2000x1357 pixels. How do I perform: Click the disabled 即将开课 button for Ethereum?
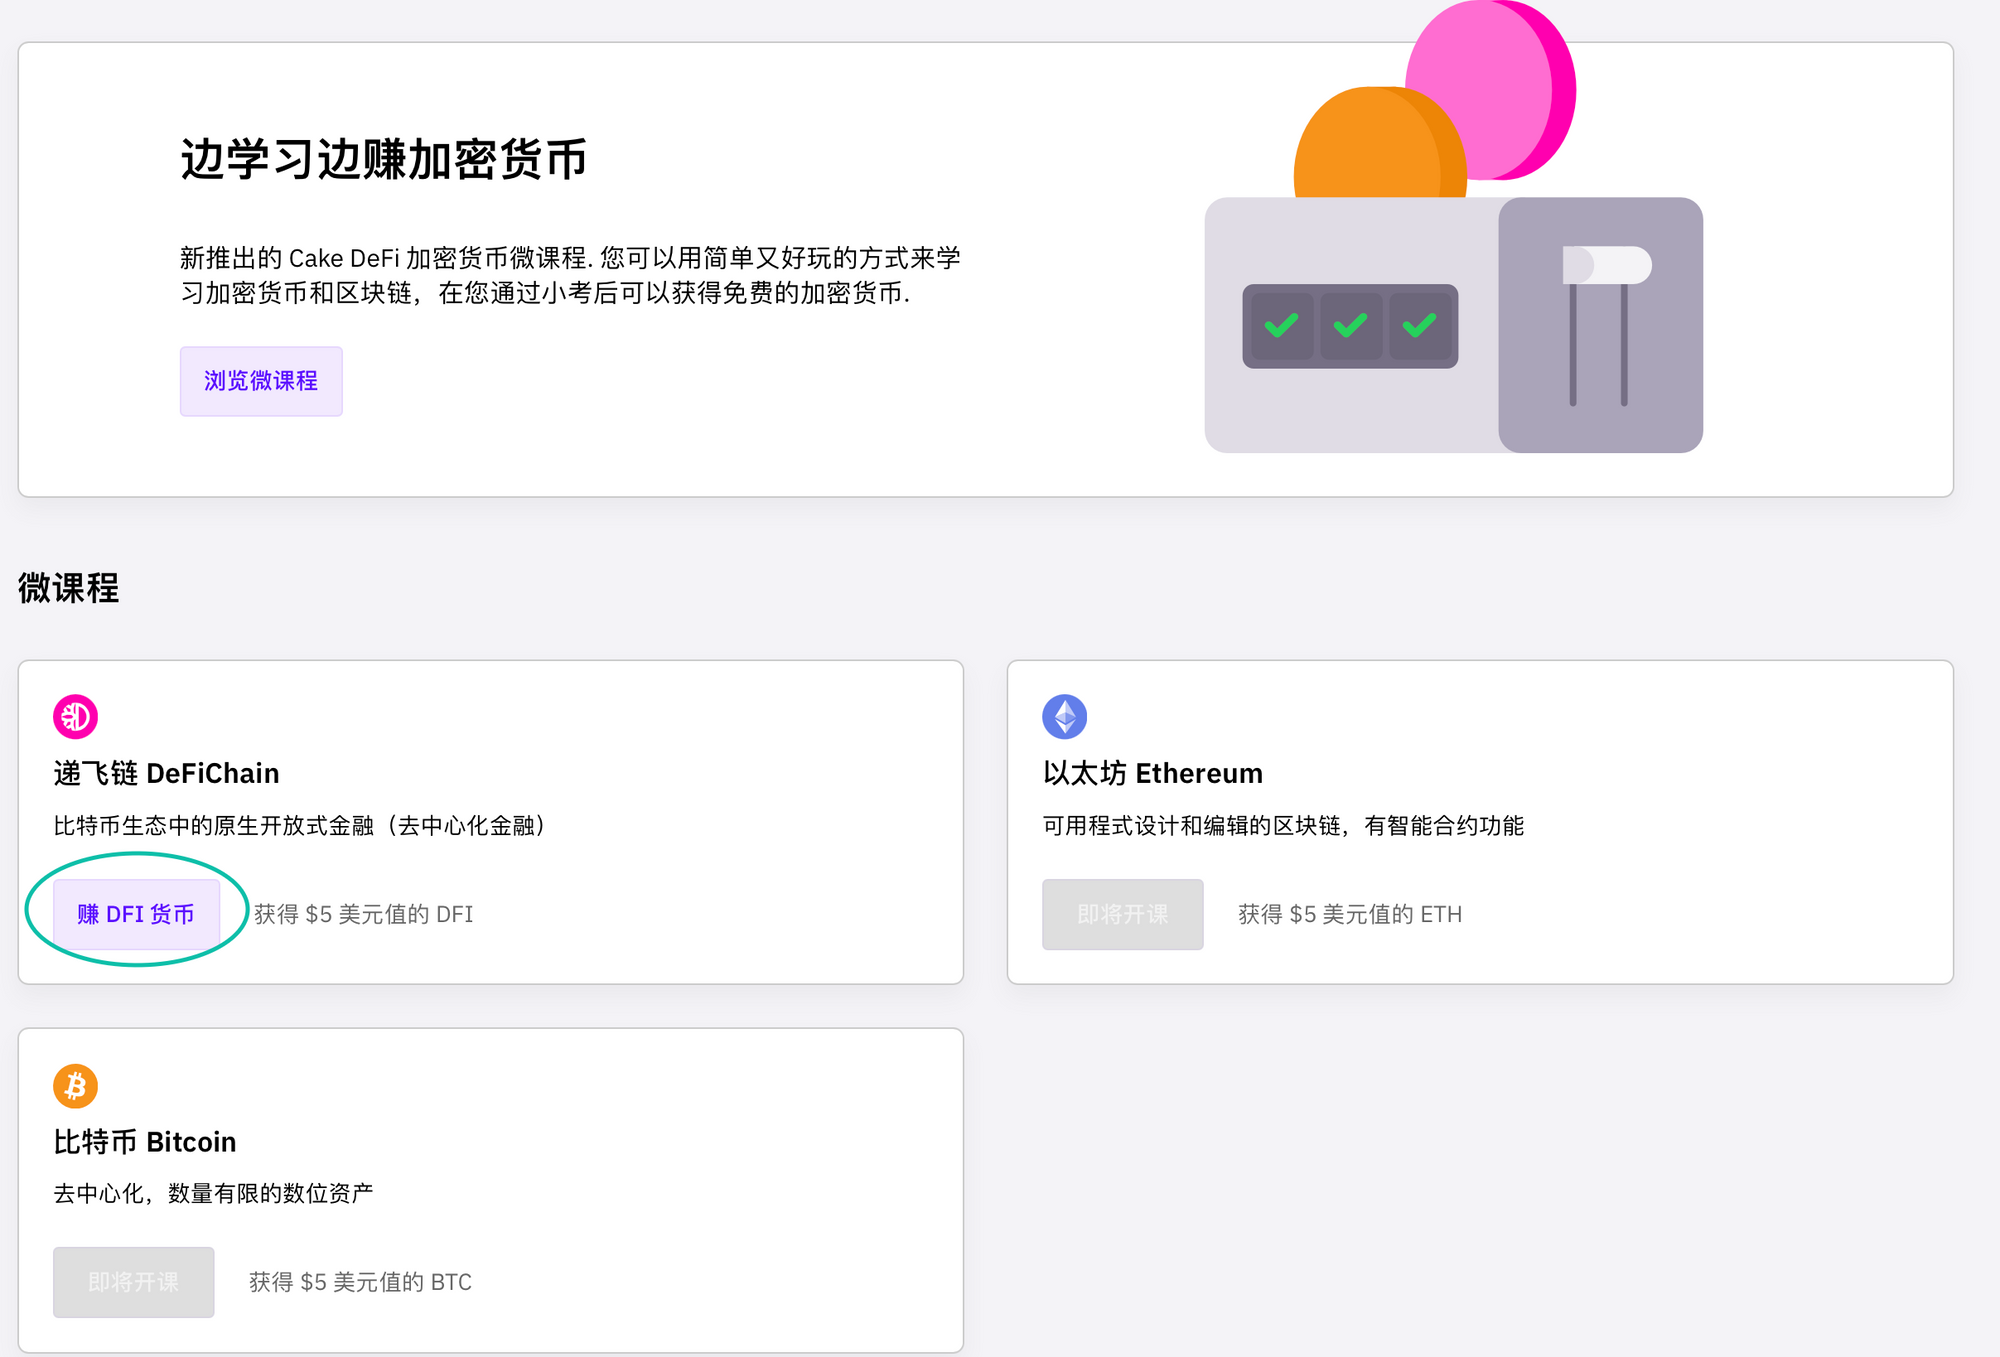tap(1122, 914)
